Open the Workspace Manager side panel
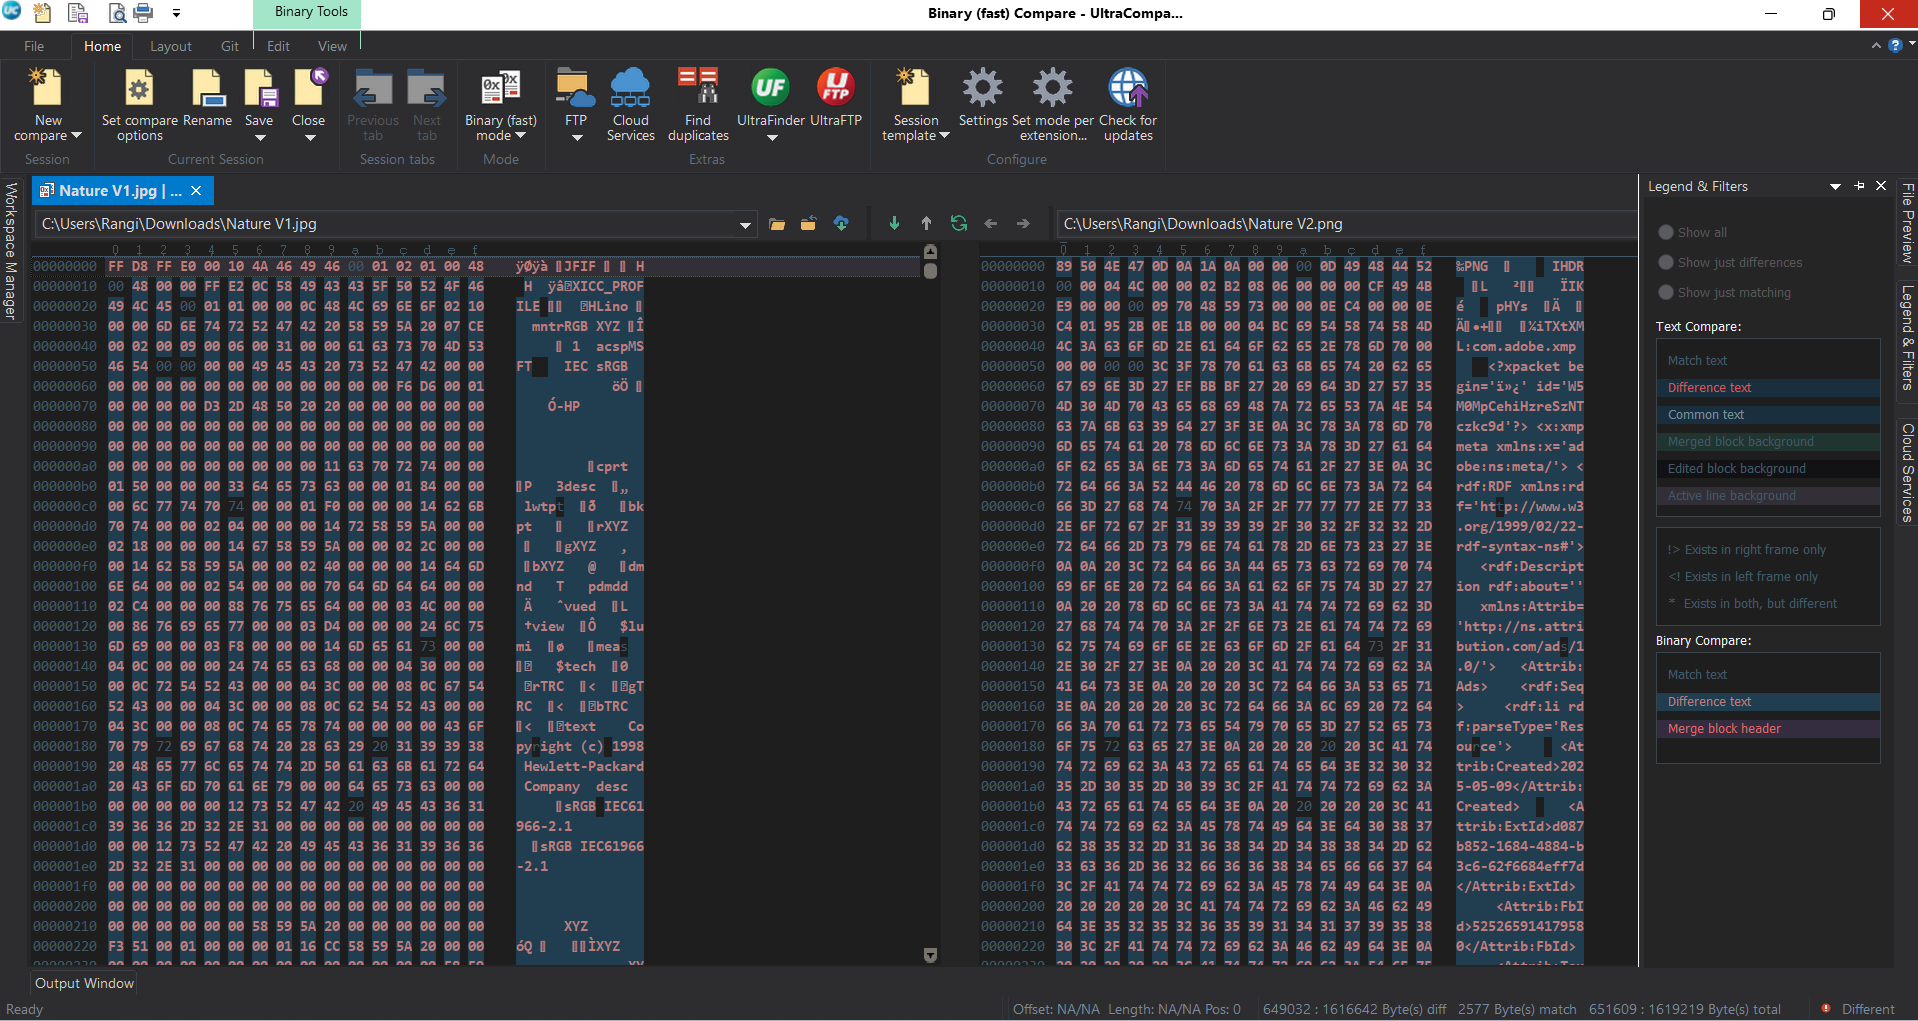This screenshot has height=1021, width=1918. click(x=11, y=251)
